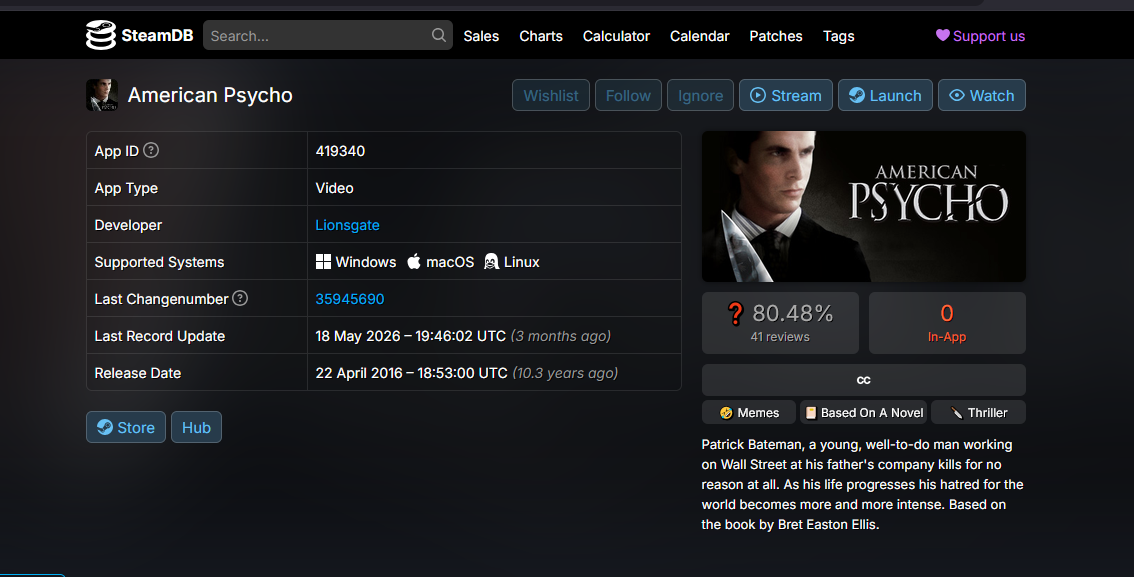Add to Wishlist button
Viewport: 1134px width, 577px height.
(551, 95)
